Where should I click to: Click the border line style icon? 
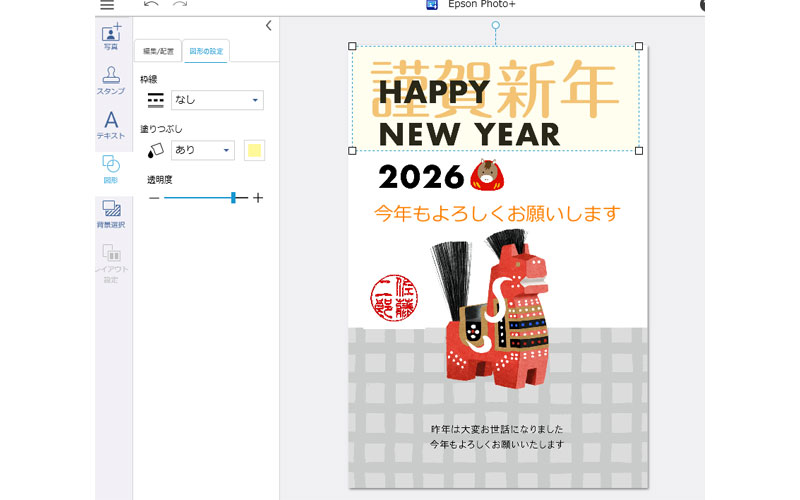(156, 100)
